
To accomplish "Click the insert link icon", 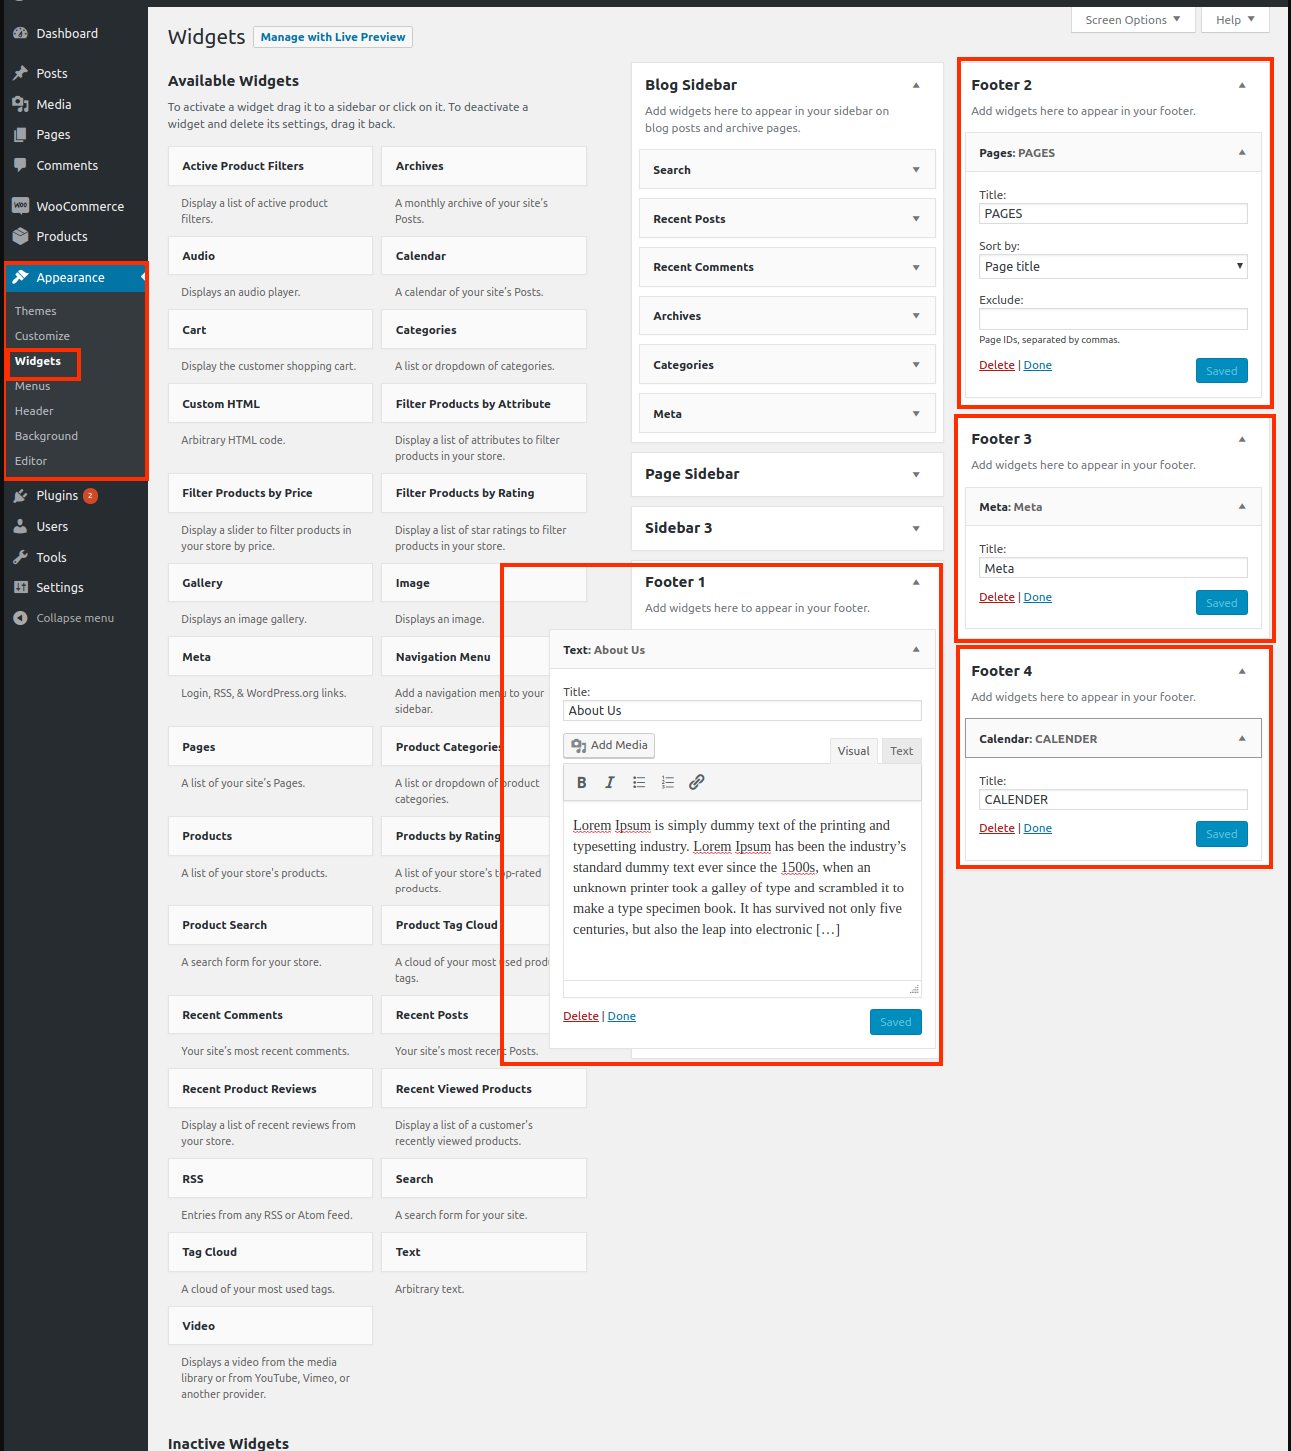I will 697,782.
